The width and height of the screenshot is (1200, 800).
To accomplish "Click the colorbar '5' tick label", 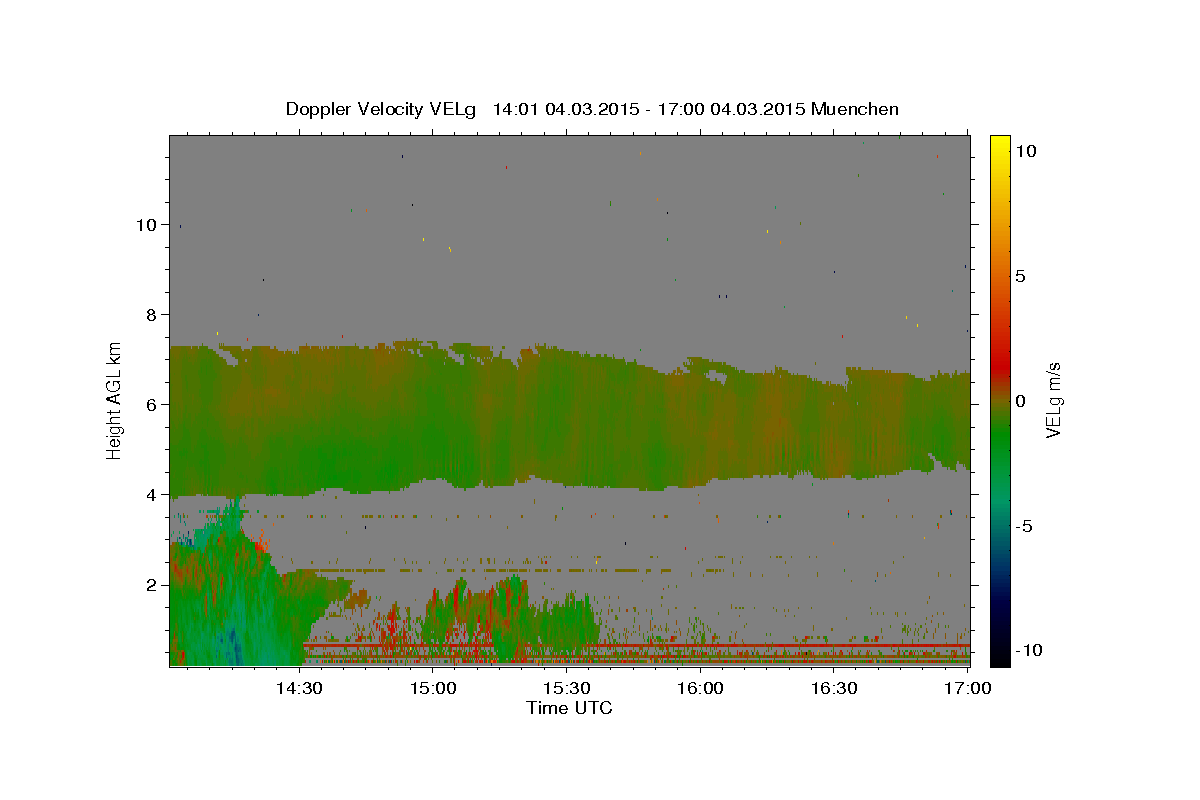I will pyautogui.click(x=1020, y=276).
